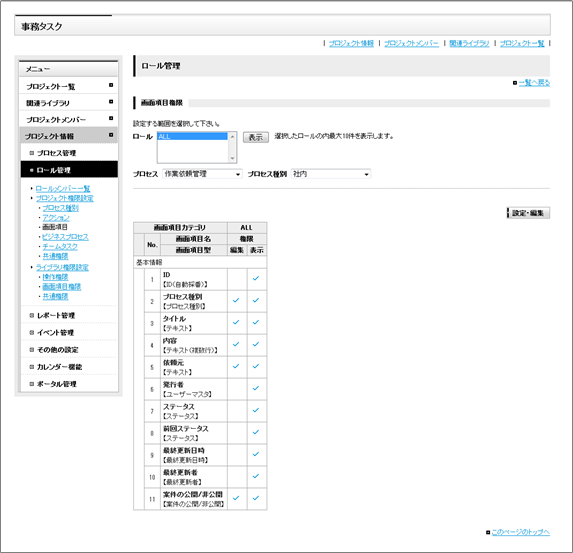This screenshot has height=553, width=573.
Task: Click square icon beside プロジェクトメンバー menu
Action: [x=111, y=118]
